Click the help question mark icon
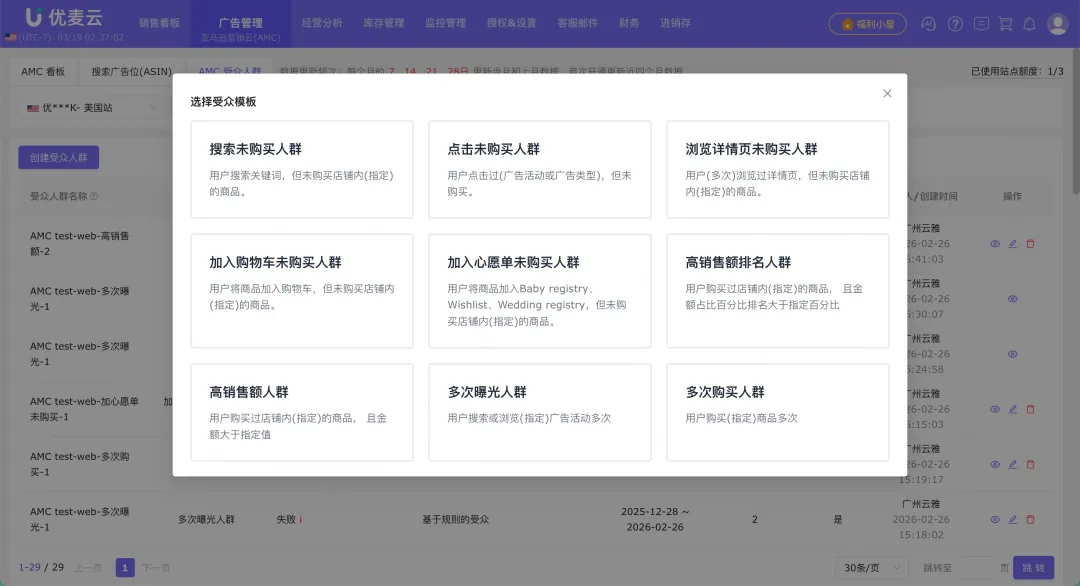Image resolution: width=1080 pixels, height=586 pixels. pos(956,23)
